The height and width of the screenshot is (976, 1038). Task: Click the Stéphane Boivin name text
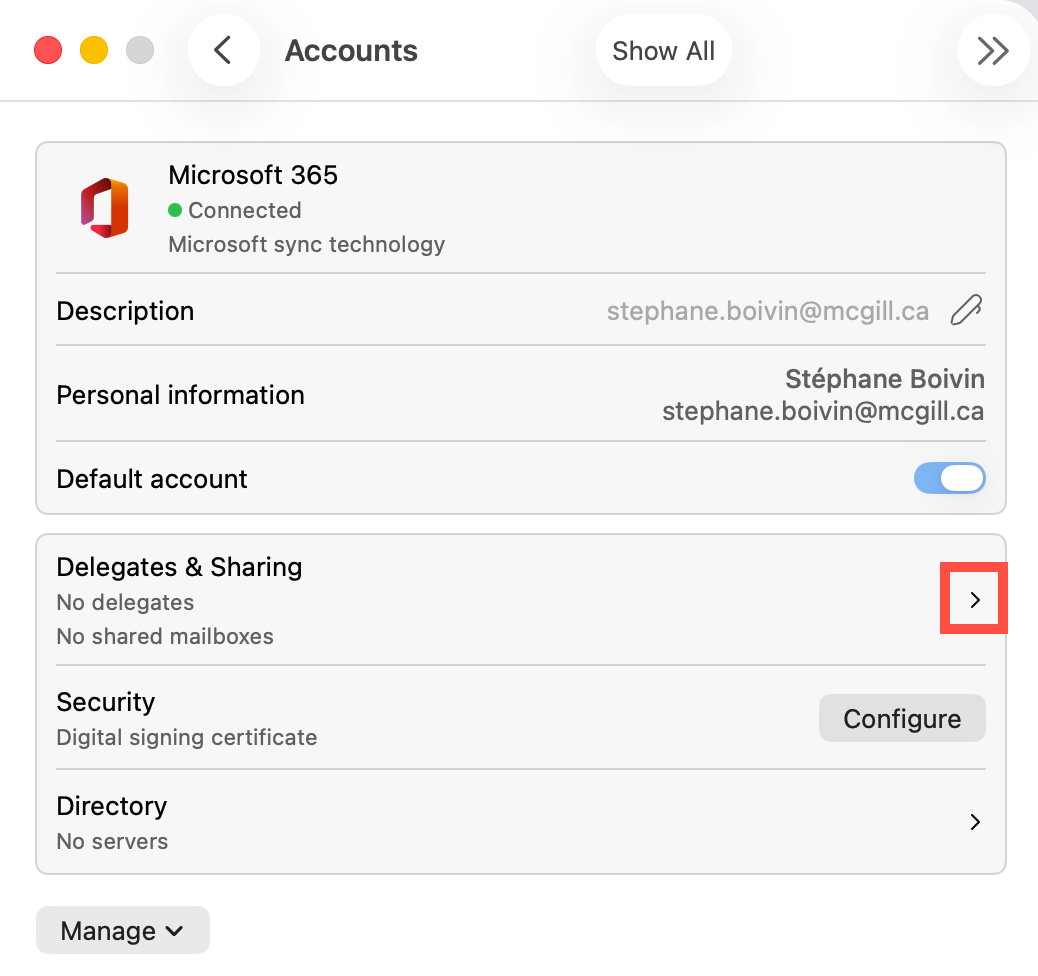point(884,379)
